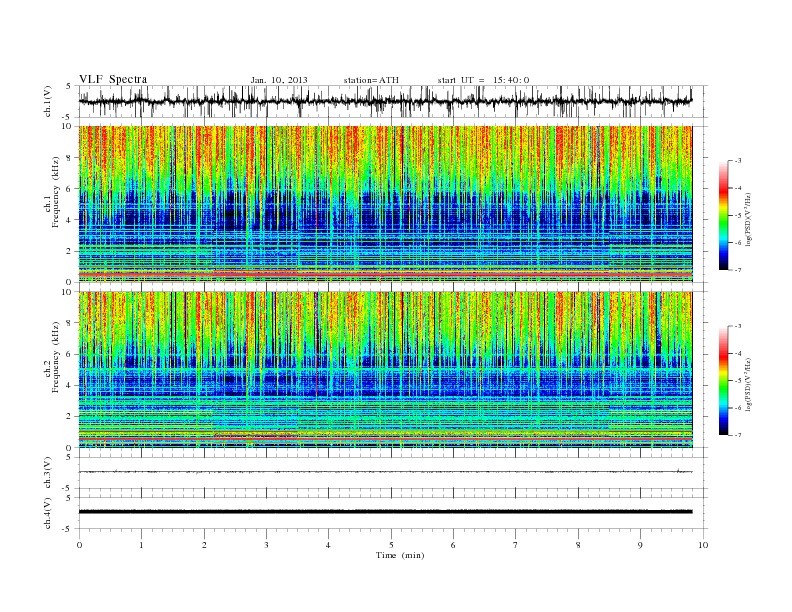Click the "ch.4(V)" axis label
Screen dimensions: 792x612
[x=48, y=513]
